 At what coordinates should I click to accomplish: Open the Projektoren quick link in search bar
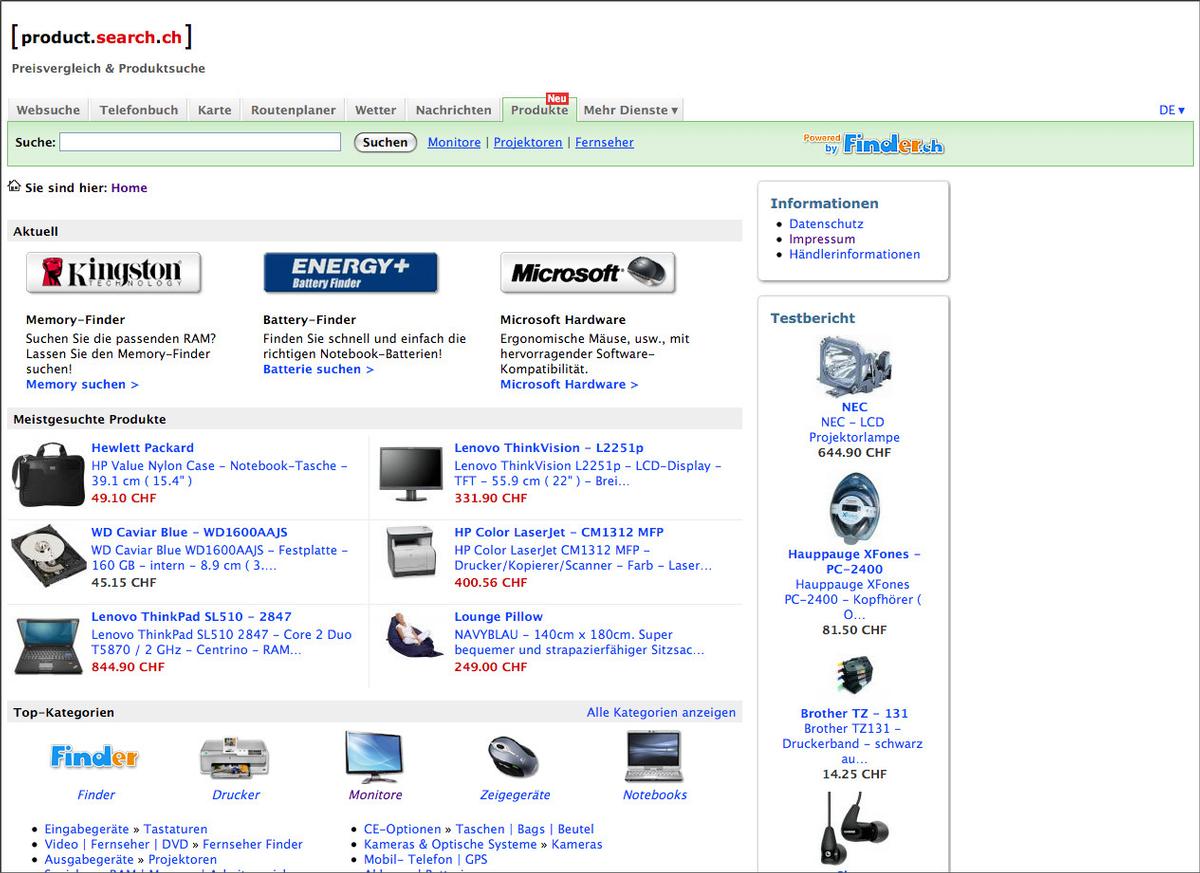528,142
